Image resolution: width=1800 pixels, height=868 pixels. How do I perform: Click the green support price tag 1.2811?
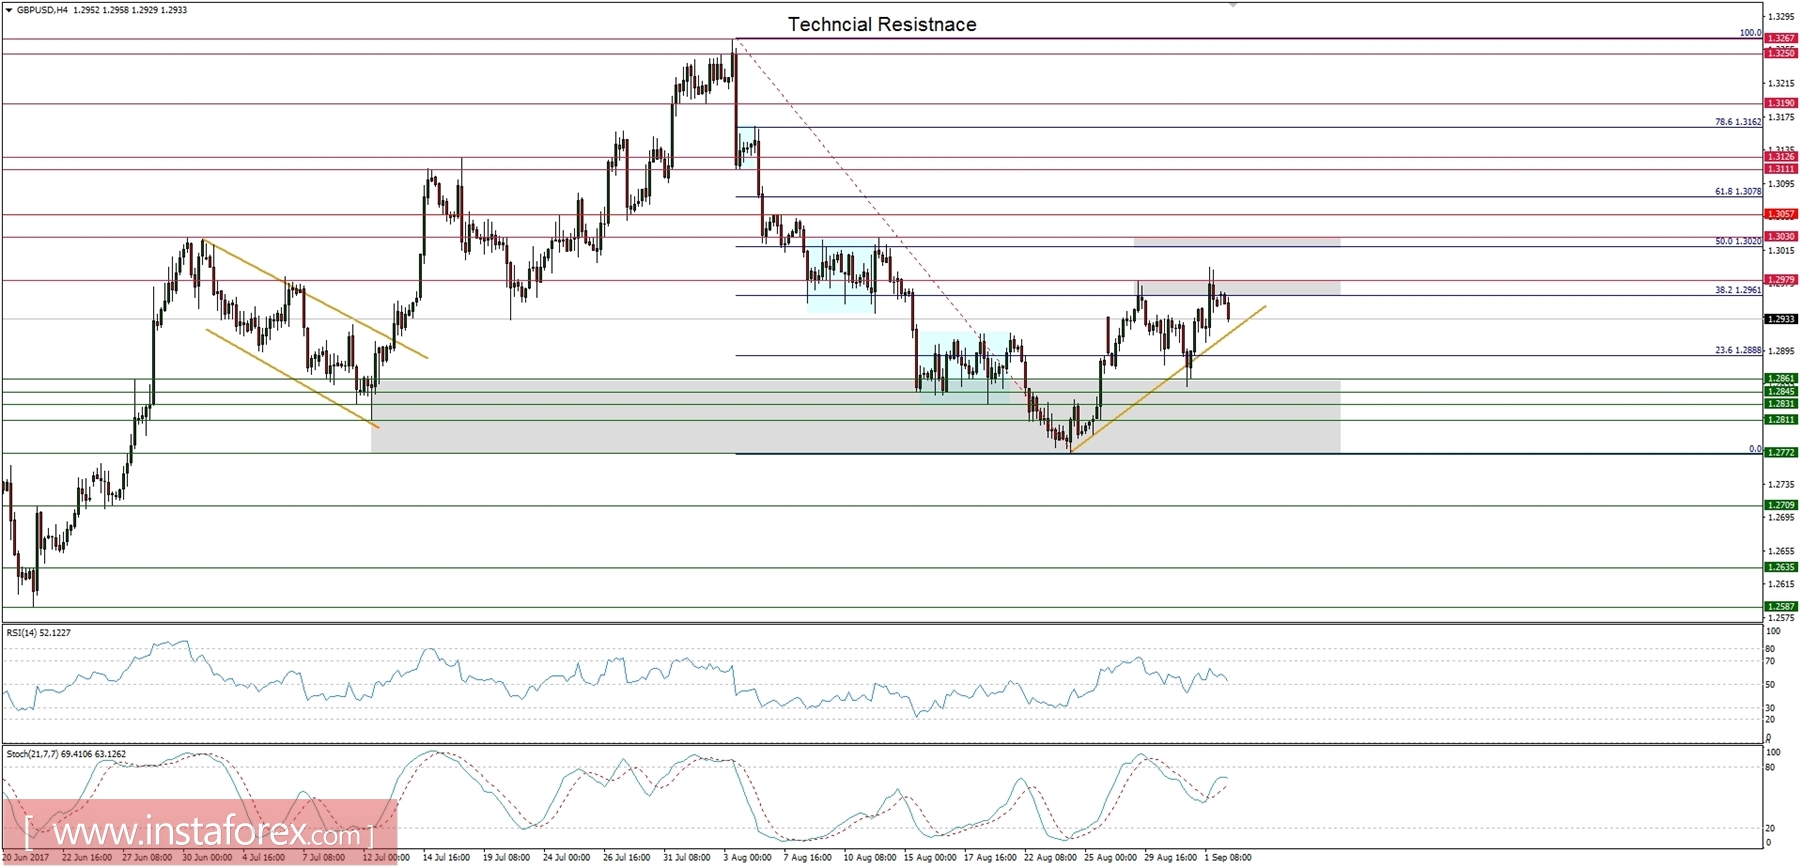[1781, 420]
